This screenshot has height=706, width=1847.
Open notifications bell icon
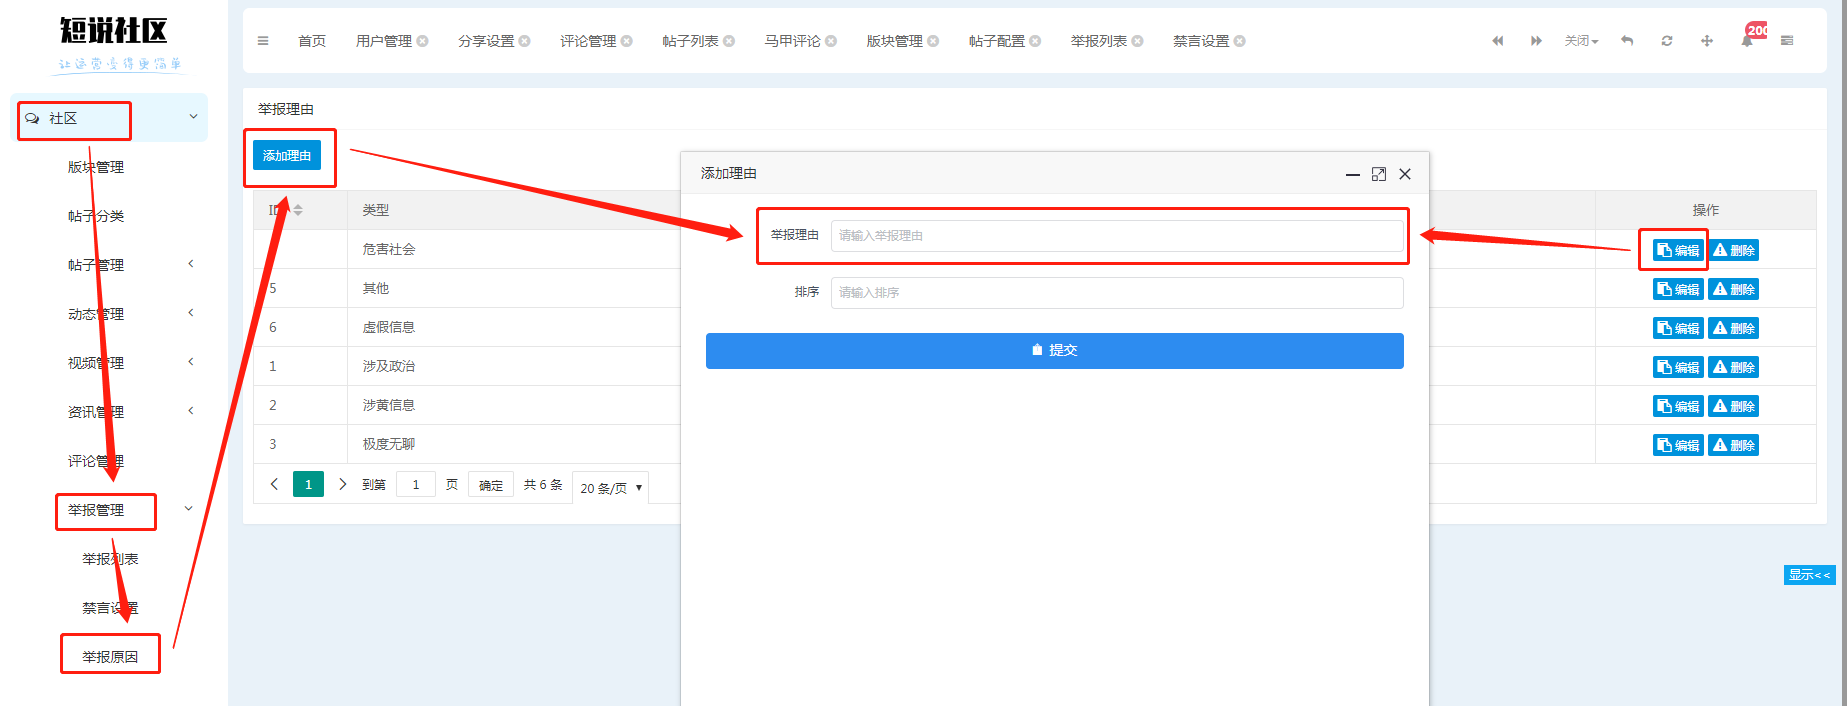tap(1747, 41)
